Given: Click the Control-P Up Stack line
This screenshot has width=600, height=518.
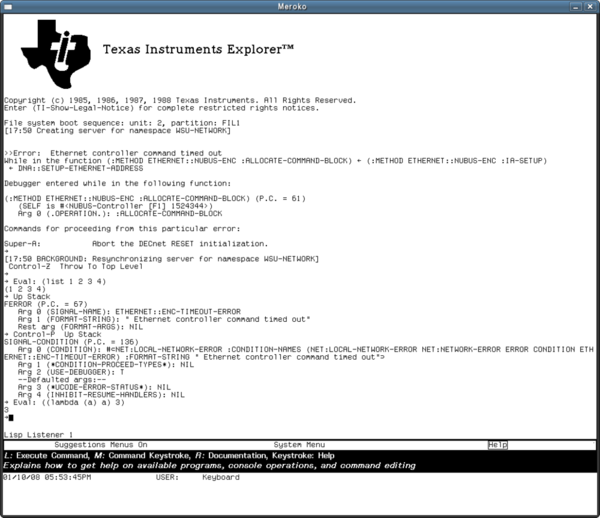Looking at the screenshot, I should click(x=52, y=334).
